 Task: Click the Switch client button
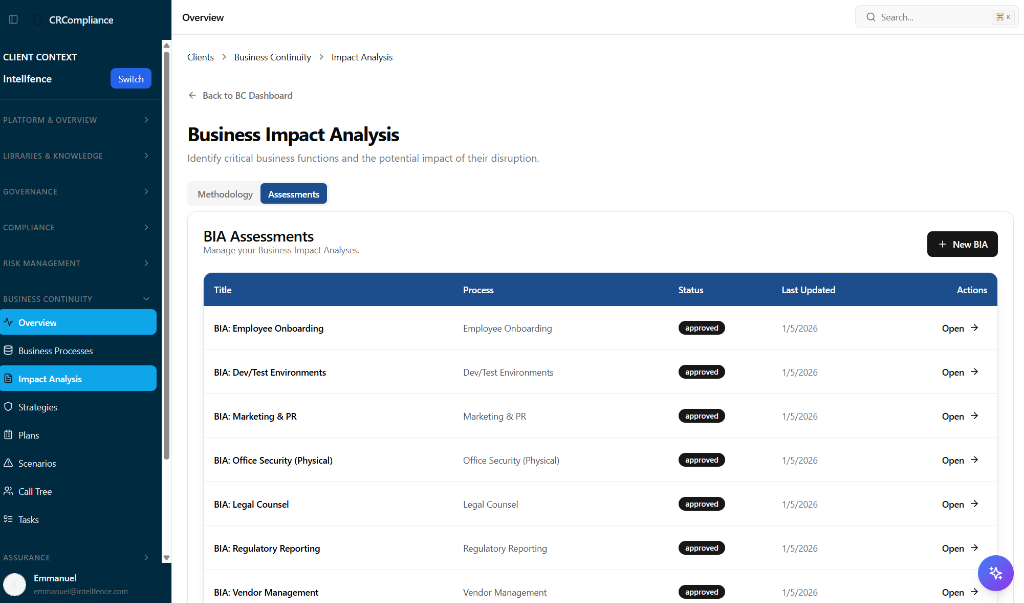[131, 79]
